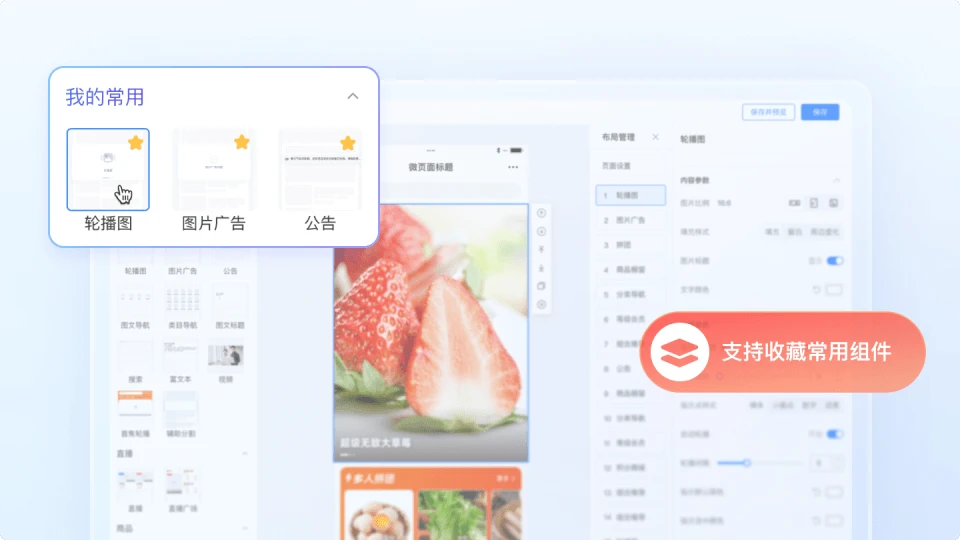Unfavorite the star on the 公告 card
960x540 pixels.
tap(348, 143)
